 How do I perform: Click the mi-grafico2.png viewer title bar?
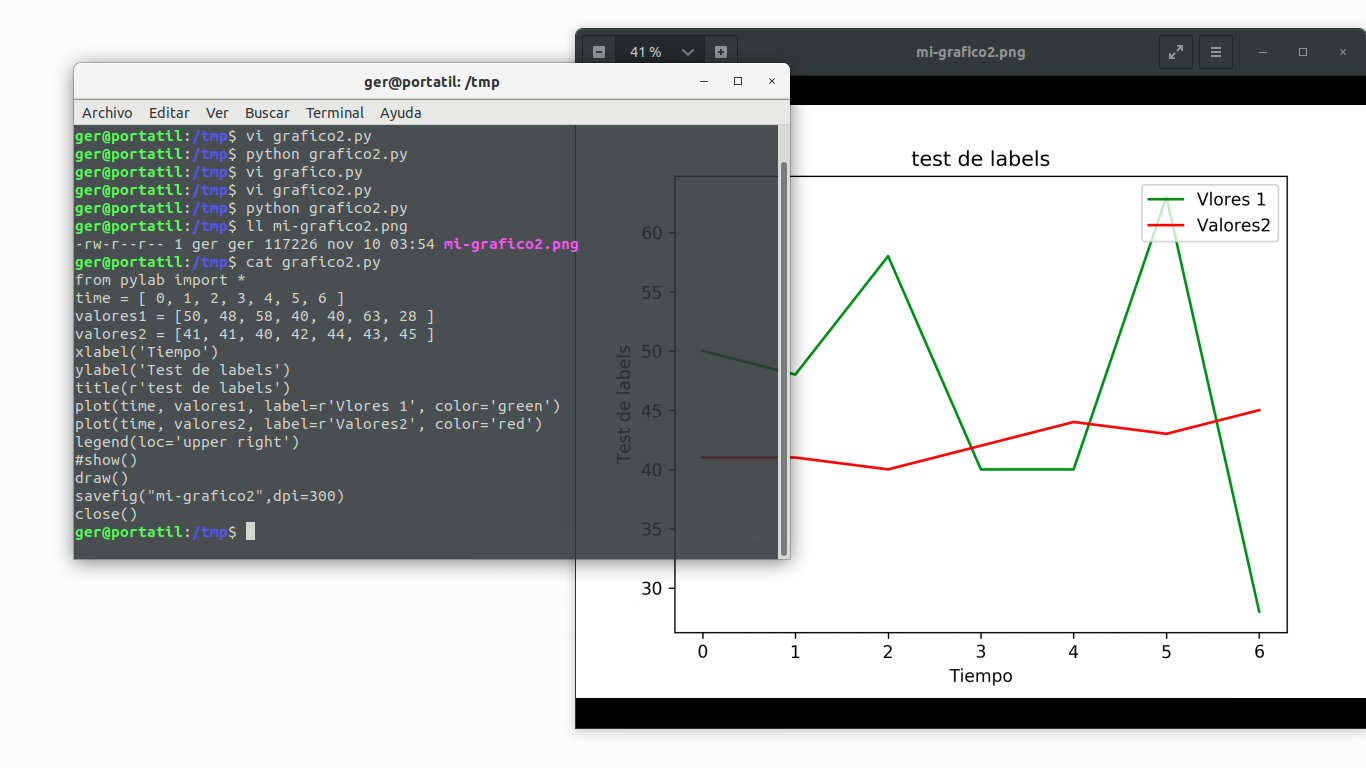[x=969, y=51]
